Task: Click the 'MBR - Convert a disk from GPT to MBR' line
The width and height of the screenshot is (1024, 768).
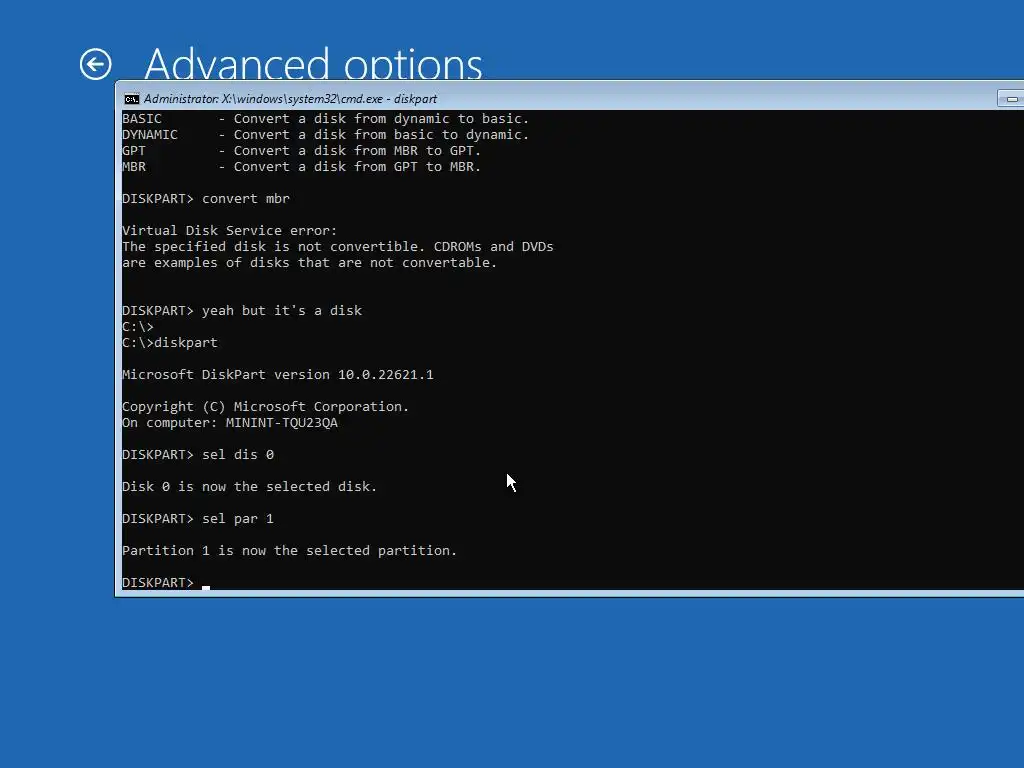Action: (x=301, y=167)
